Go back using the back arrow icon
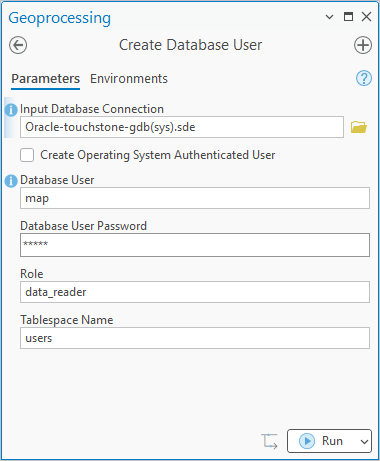The width and height of the screenshot is (380, 461). coord(18,45)
